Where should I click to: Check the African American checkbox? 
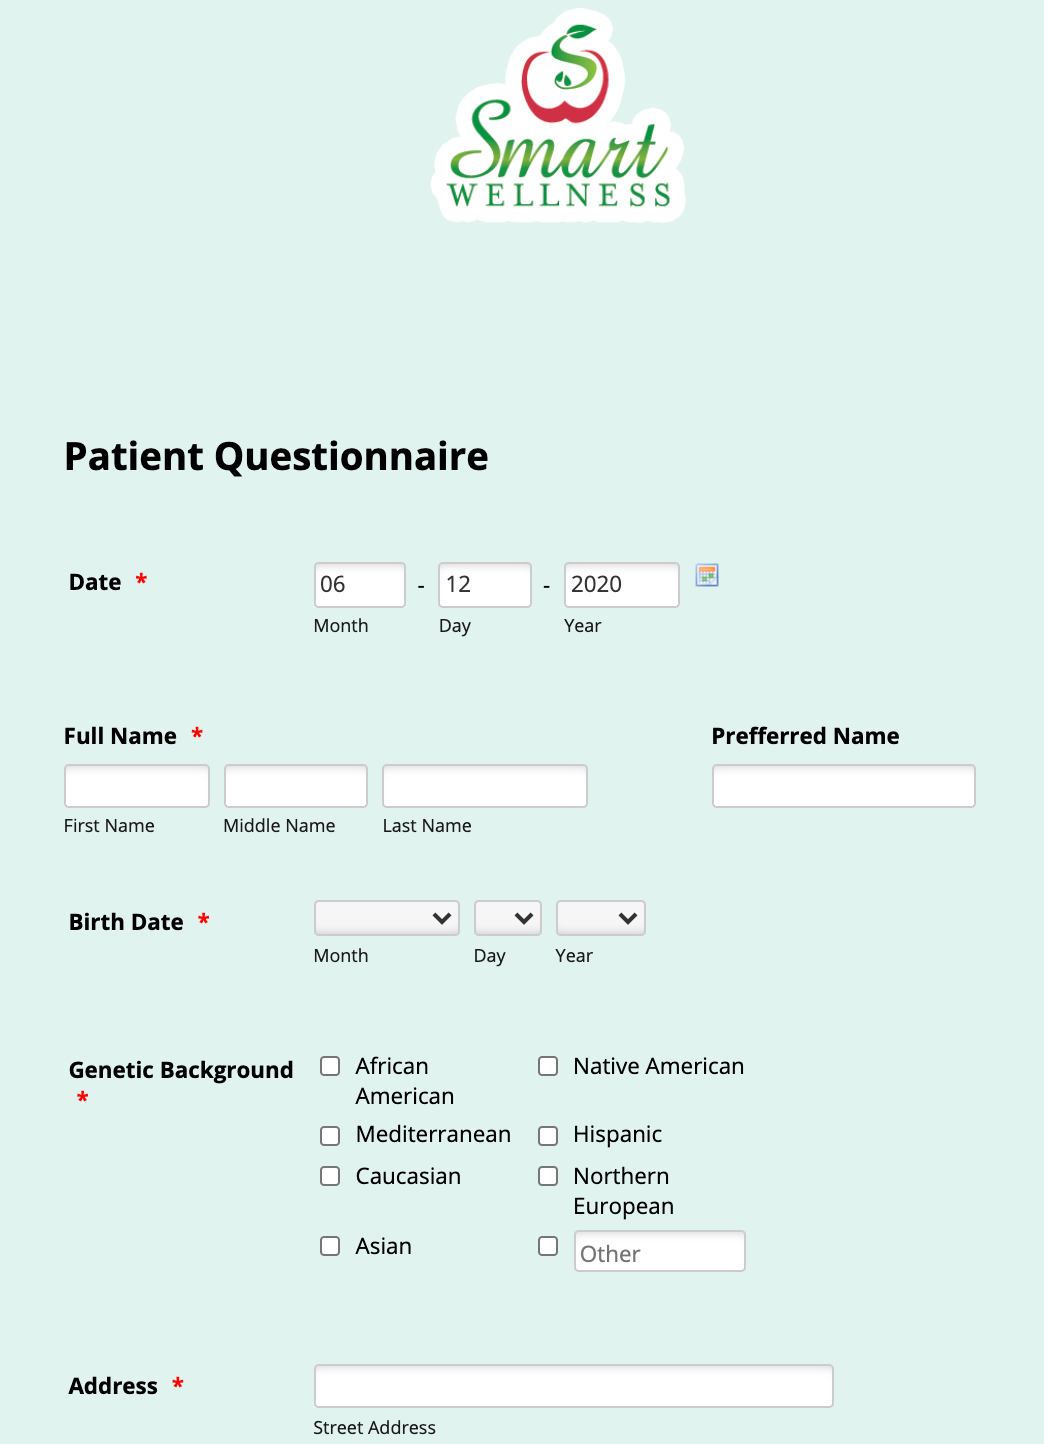pyautogui.click(x=330, y=1066)
